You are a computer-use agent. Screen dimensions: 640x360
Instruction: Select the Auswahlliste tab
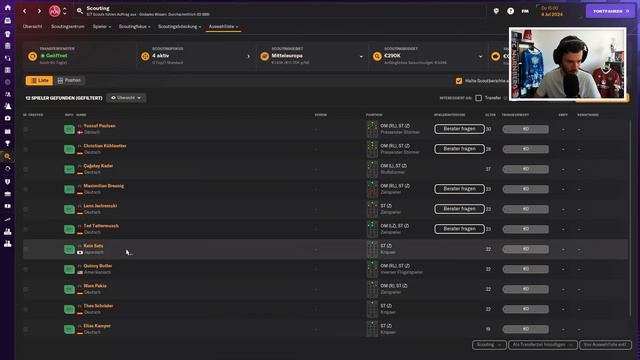click(223, 27)
